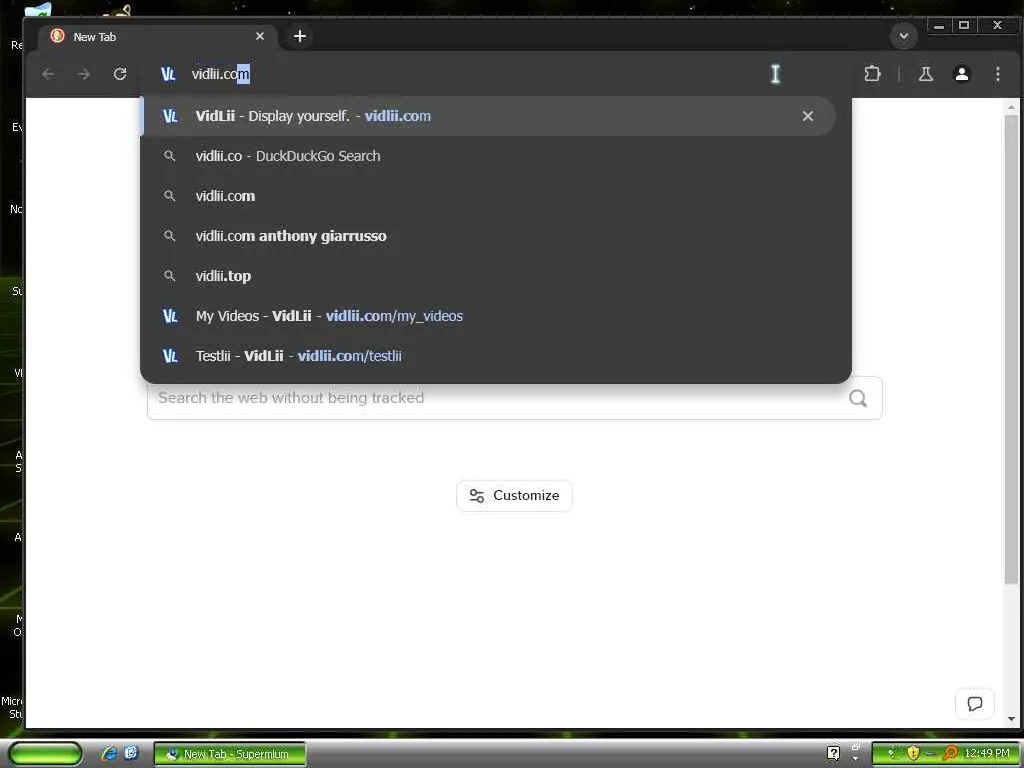Click the VidLii favicon in address bar
The width and height of the screenshot is (1024, 768).
(168, 74)
